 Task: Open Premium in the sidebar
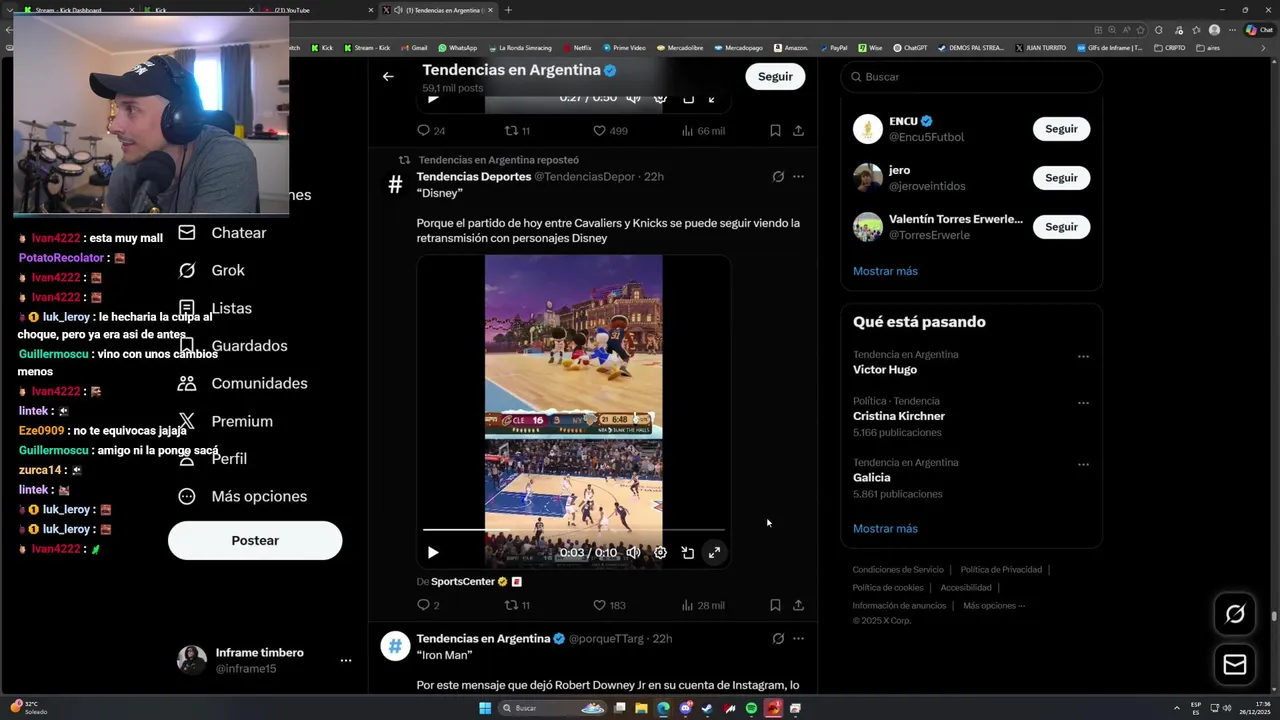coord(225,421)
